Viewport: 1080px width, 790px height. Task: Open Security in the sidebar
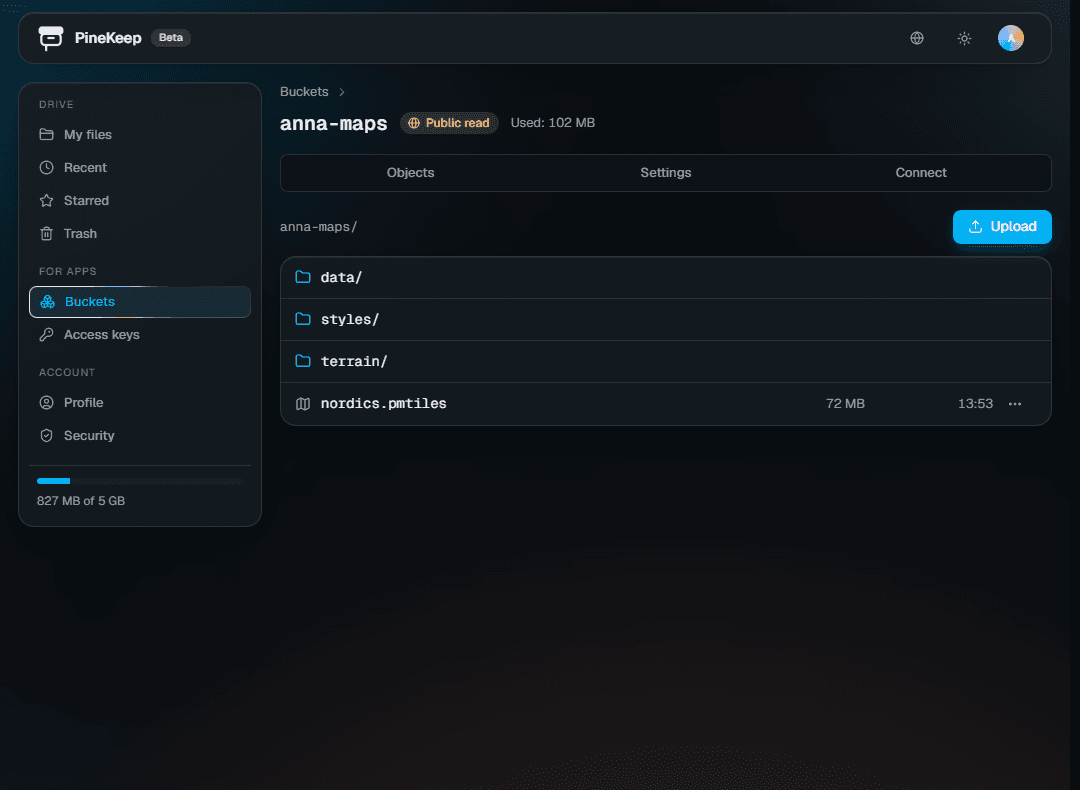tap(140, 435)
